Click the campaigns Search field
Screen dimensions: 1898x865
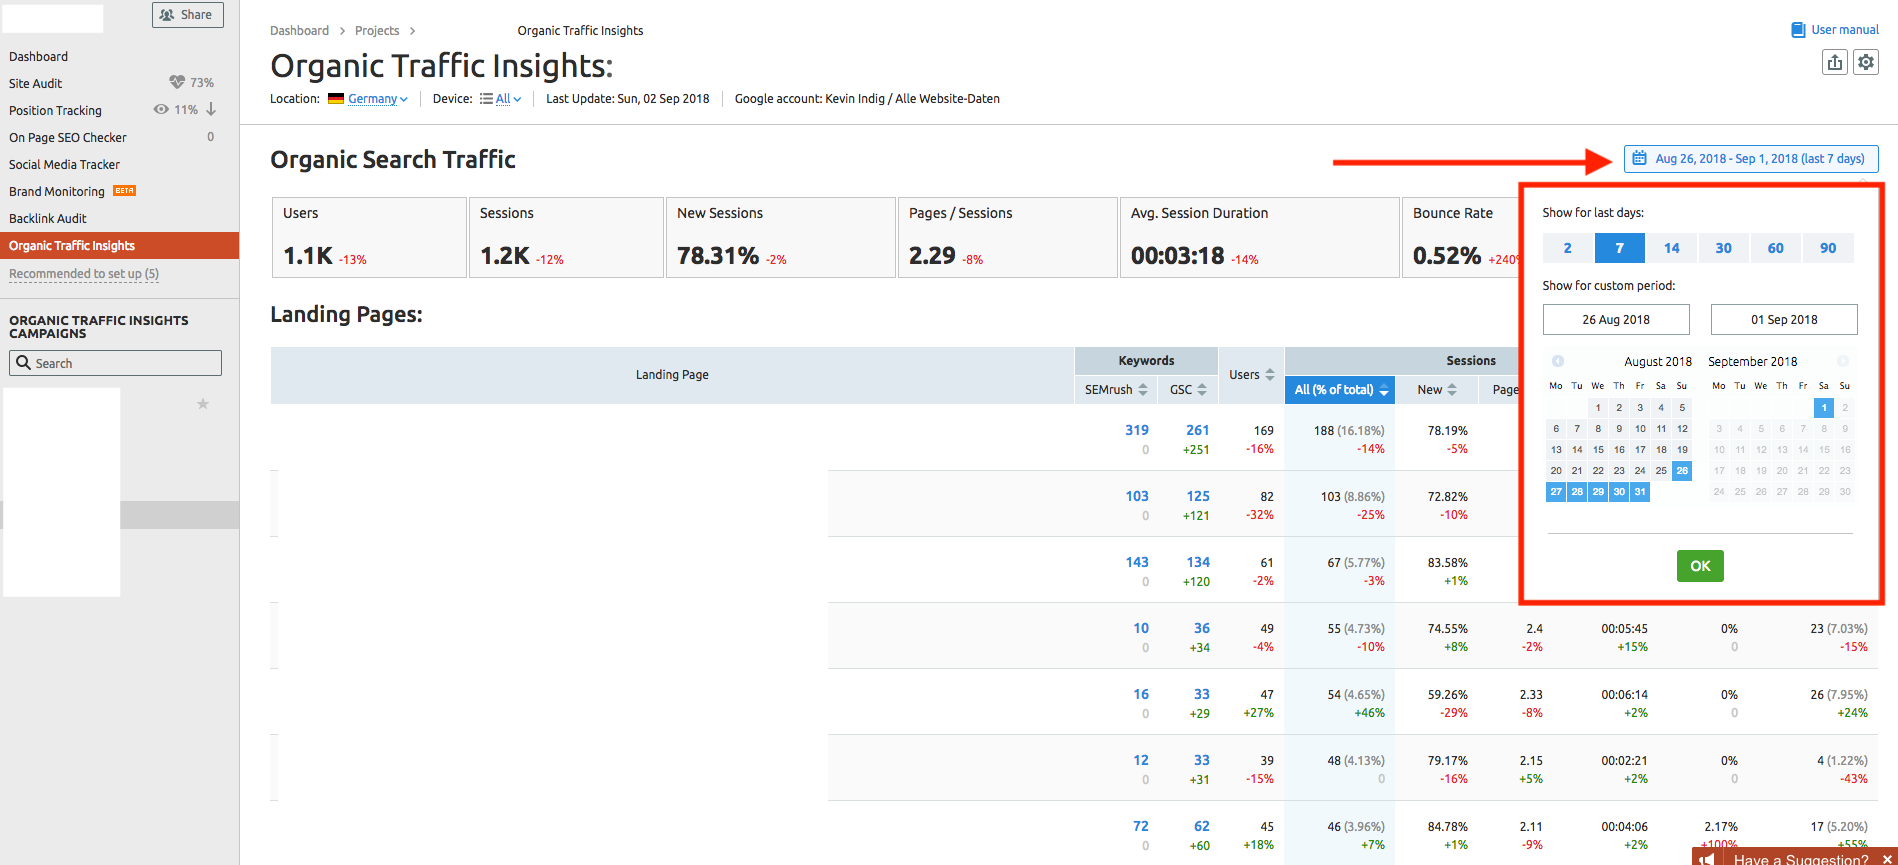tap(115, 363)
